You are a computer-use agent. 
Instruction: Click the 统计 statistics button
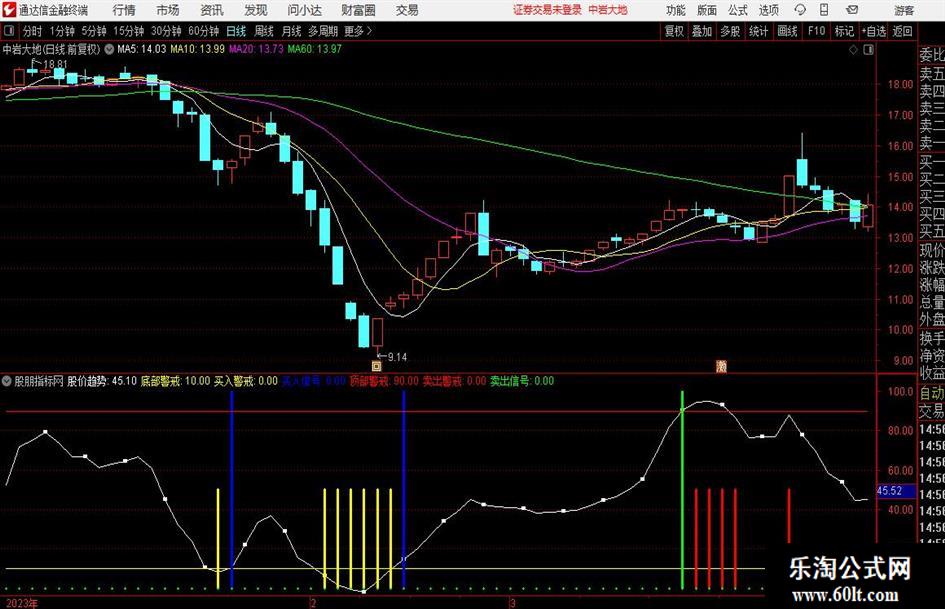pyautogui.click(x=758, y=31)
